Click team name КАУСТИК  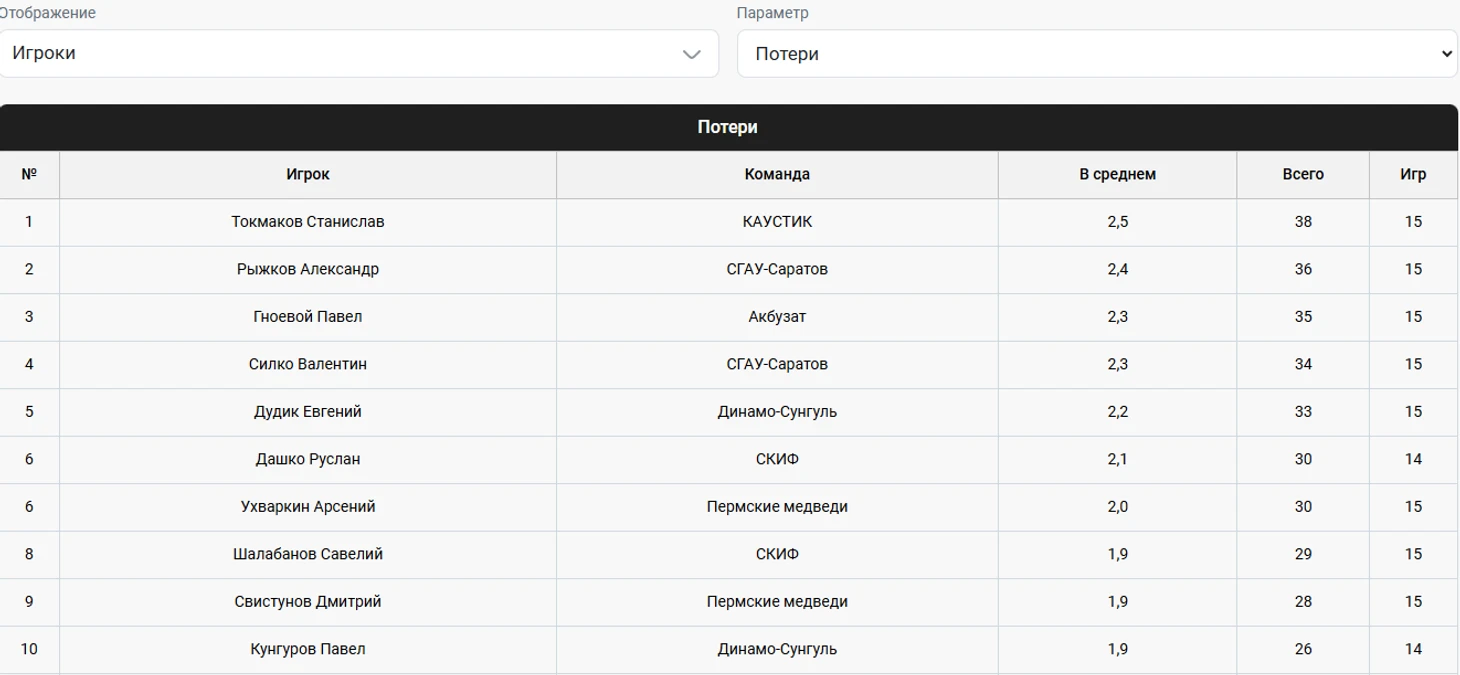tap(777, 222)
